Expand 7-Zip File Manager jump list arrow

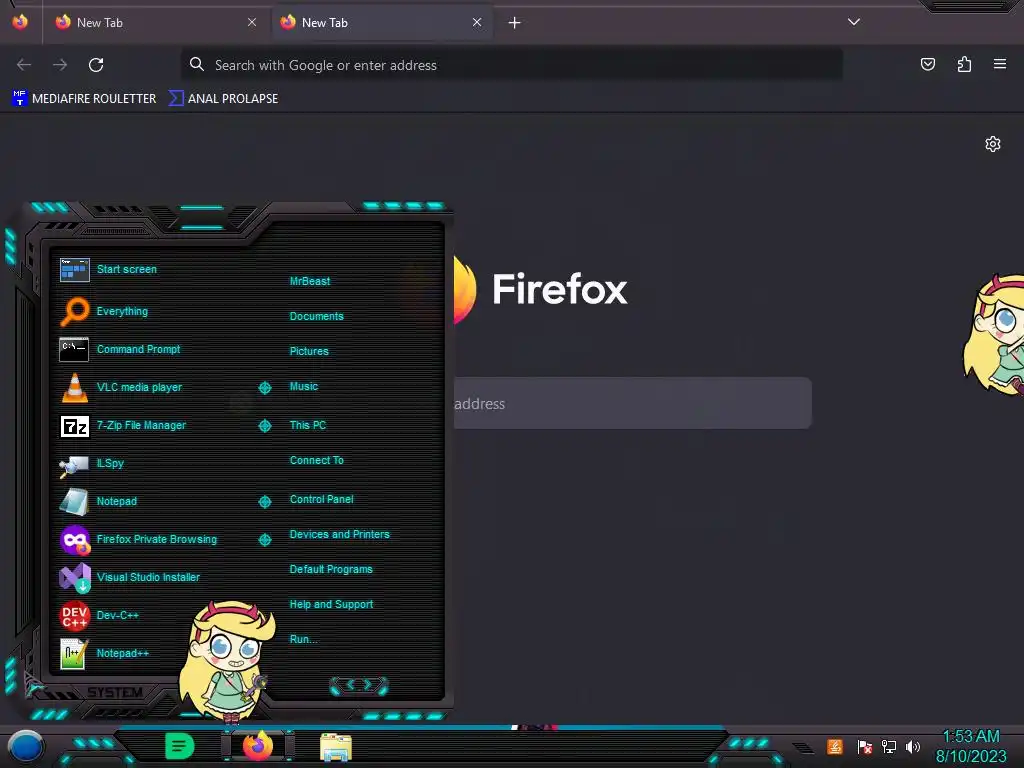[264, 426]
